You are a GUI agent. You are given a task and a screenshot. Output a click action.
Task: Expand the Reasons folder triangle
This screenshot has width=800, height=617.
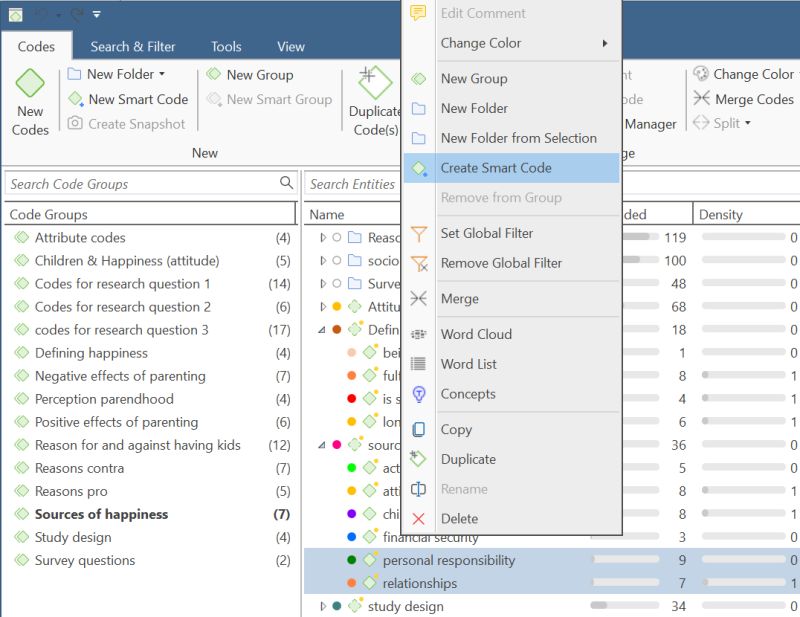pos(323,237)
